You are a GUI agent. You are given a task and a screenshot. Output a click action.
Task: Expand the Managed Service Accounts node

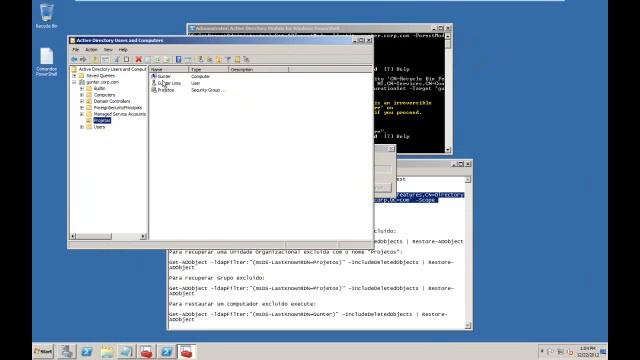click(82, 114)
